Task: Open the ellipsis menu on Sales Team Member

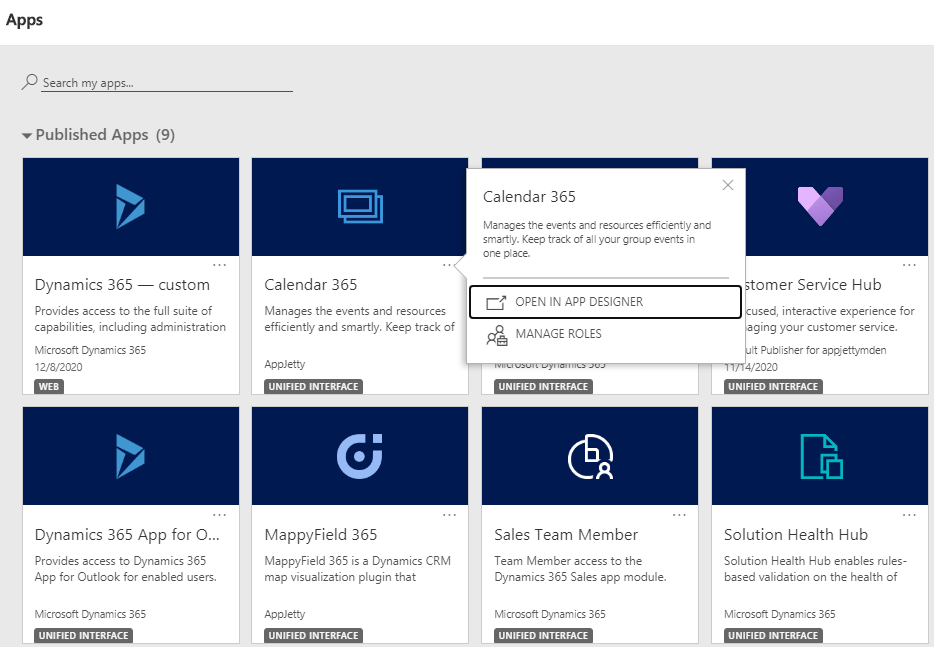Action: tap(679, 514)
